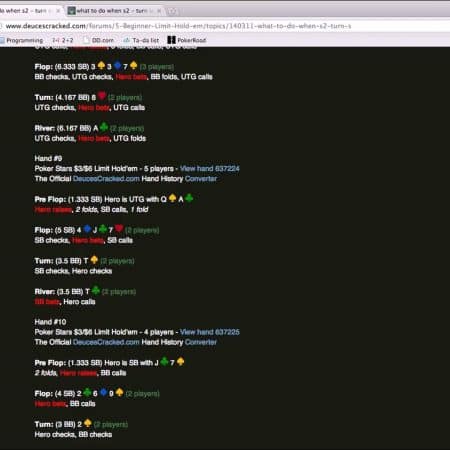Click 'SB checks, Hero checks' line

click(x=73, y=271)
